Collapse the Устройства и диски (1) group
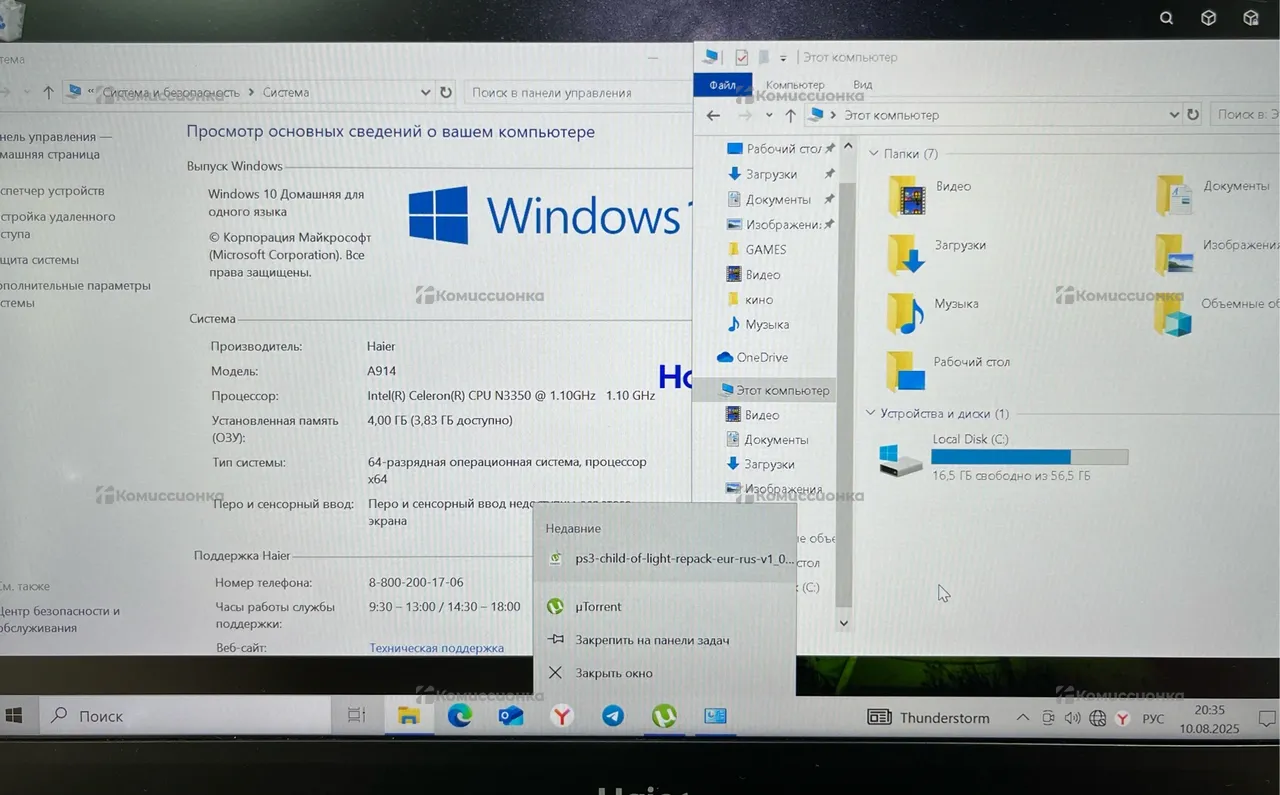The image size is (1280, 795). pyautogui.click(x=872, y=414)
